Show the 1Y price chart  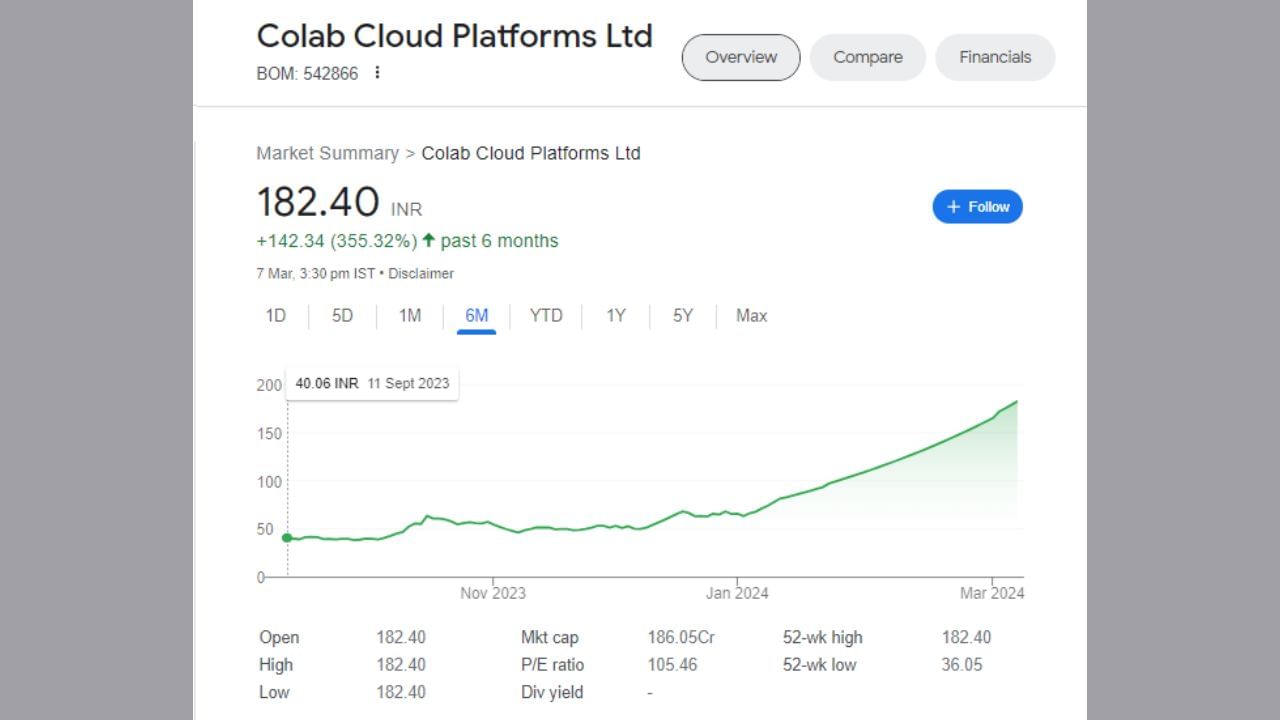pyautogui.click(x=615, y=316)
